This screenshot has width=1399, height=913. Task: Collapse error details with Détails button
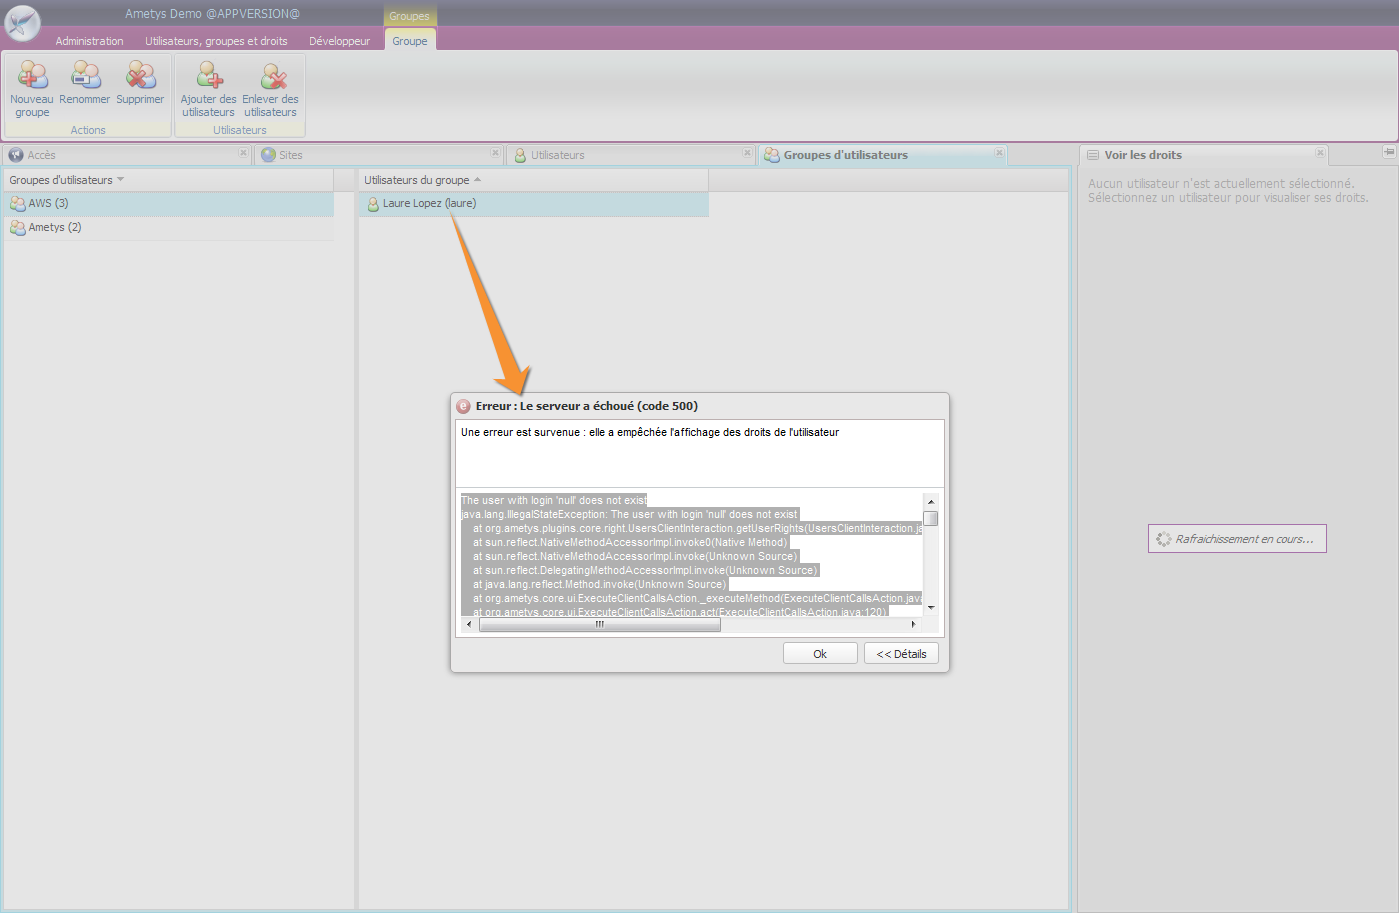pos(901,654)
